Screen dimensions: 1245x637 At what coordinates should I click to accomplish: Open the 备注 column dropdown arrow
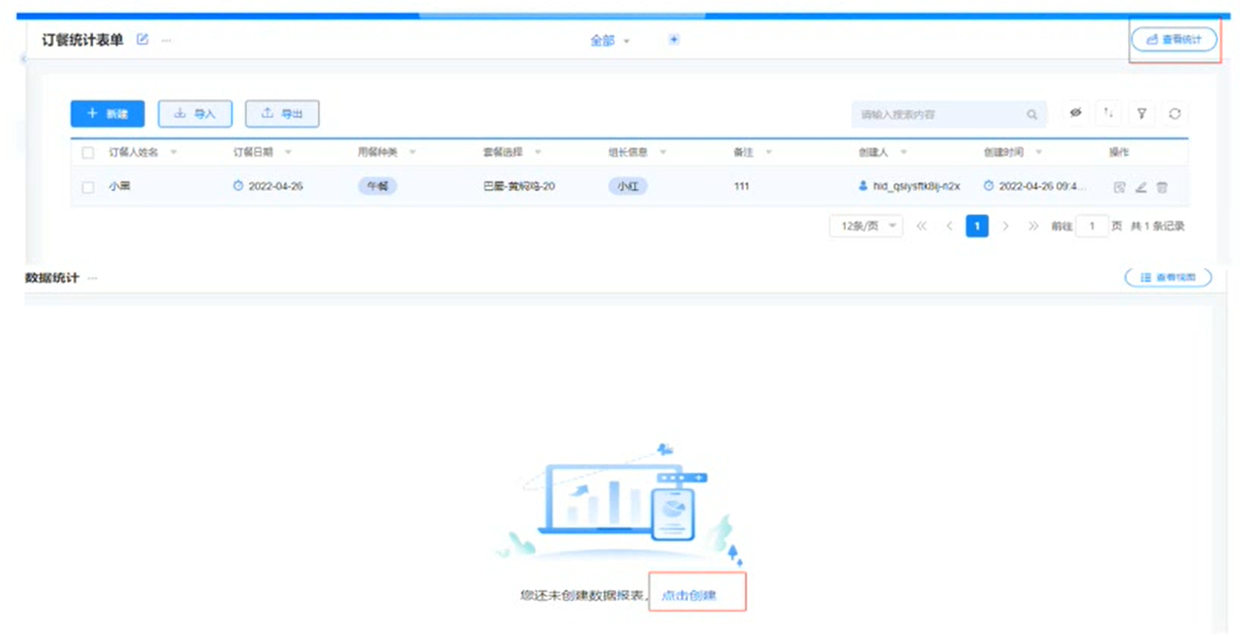pos(769,152)
